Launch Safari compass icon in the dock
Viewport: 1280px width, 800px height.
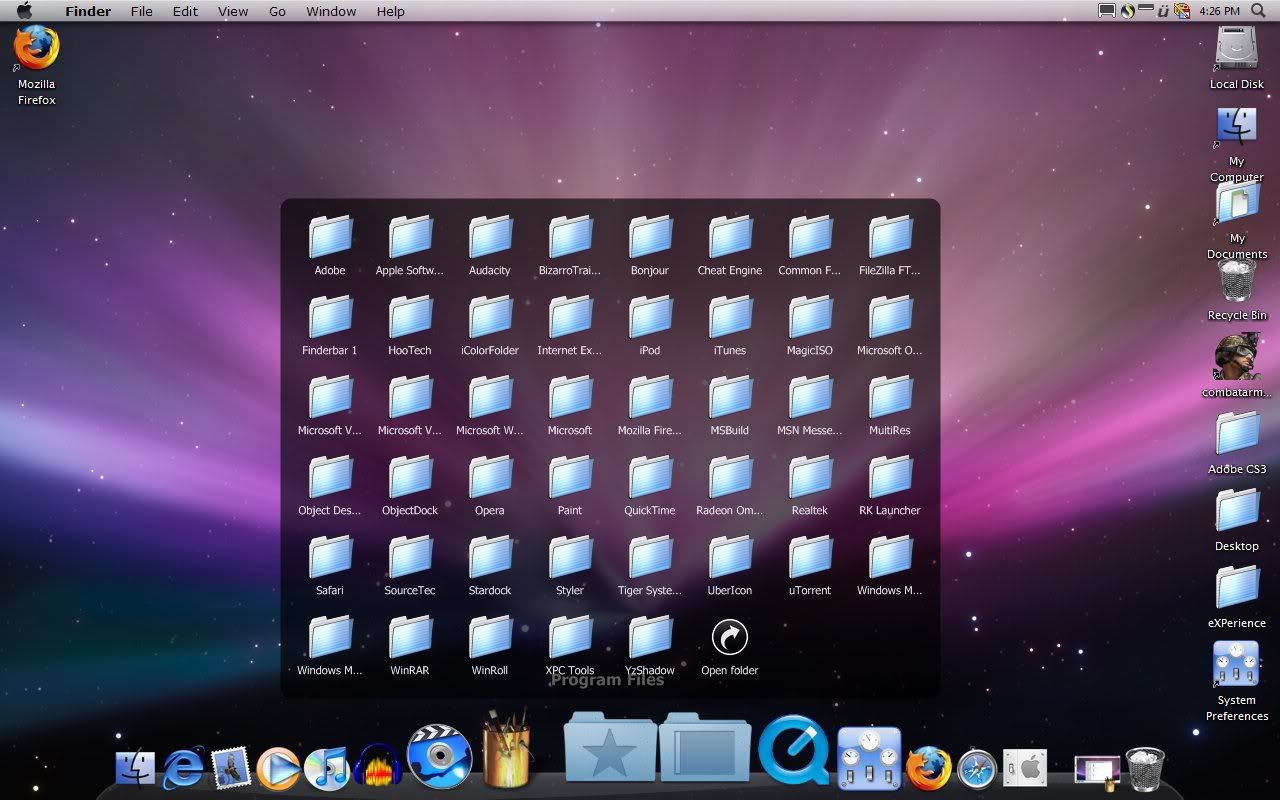tap(977, 768)
